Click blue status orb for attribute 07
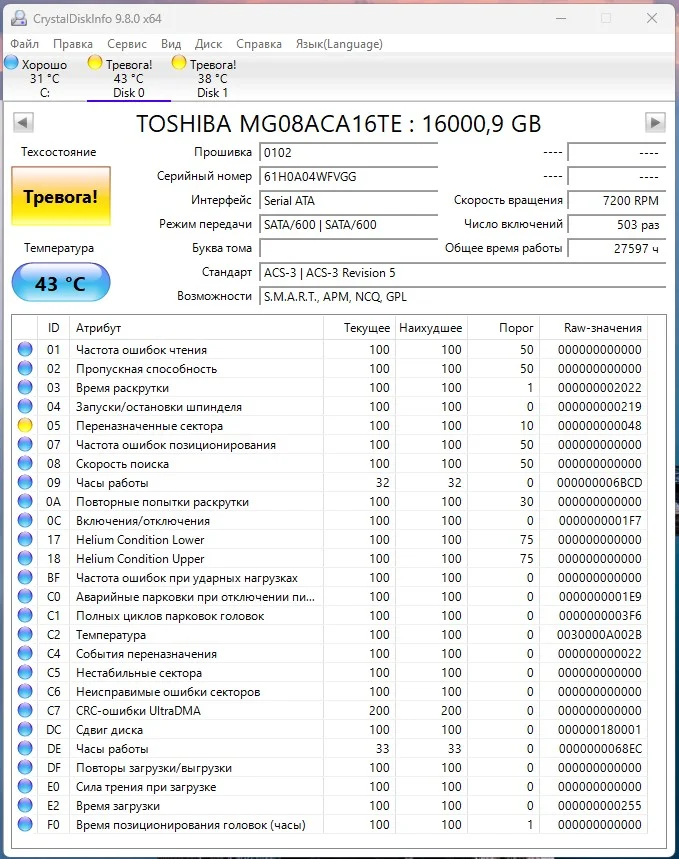This screenshot has height=859, width=679. point(25,444)
